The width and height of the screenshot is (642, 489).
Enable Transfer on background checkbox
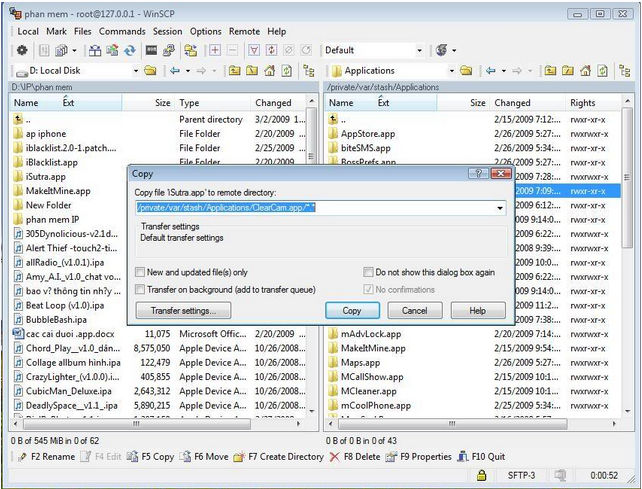click(140, 290)
